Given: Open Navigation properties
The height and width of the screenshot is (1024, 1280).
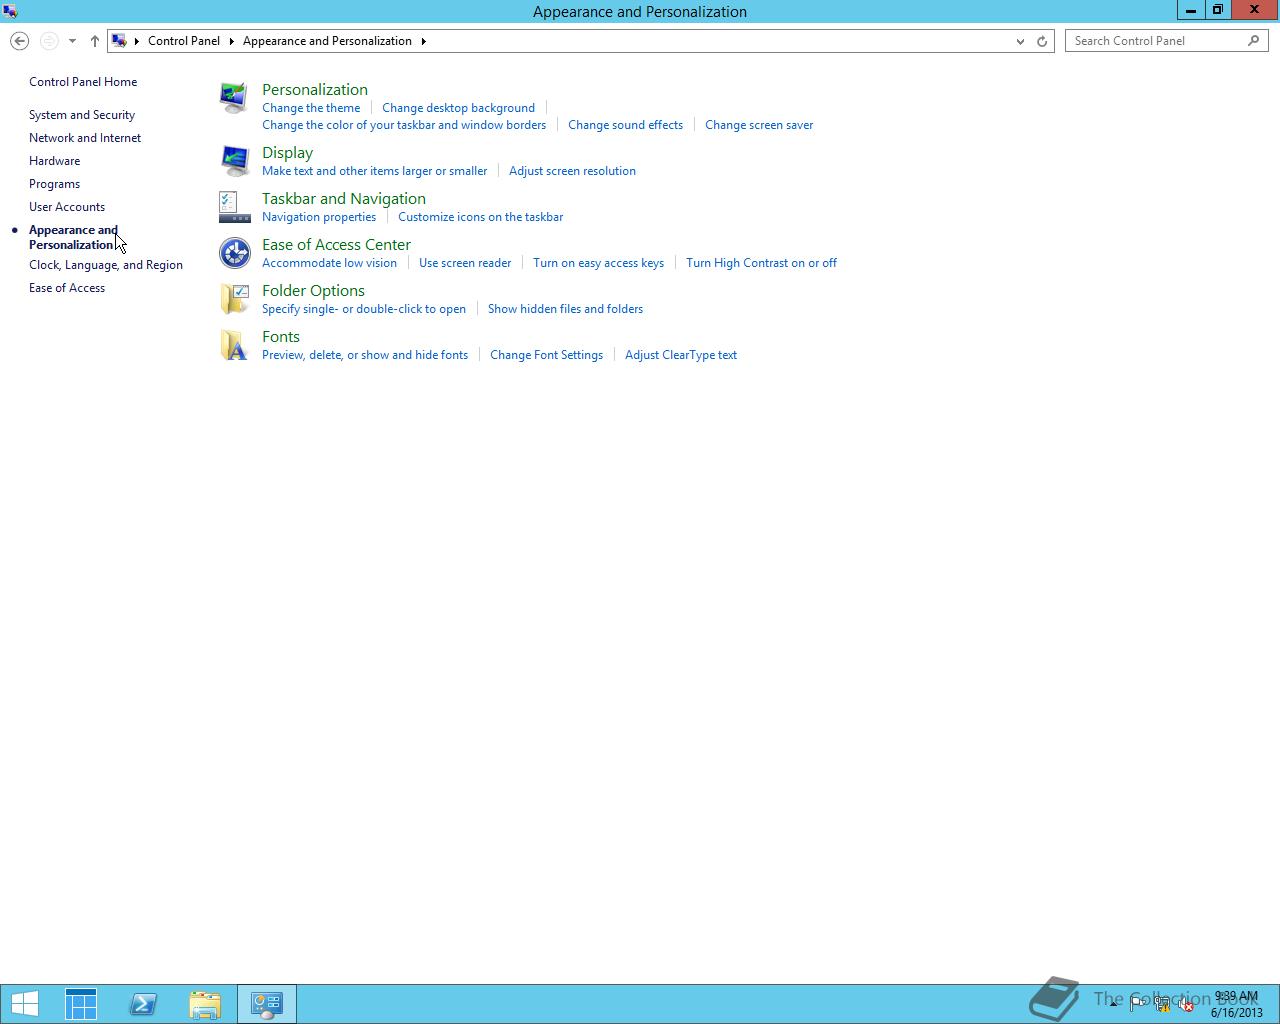Looking at the screenshot, I should click(319, 217).
